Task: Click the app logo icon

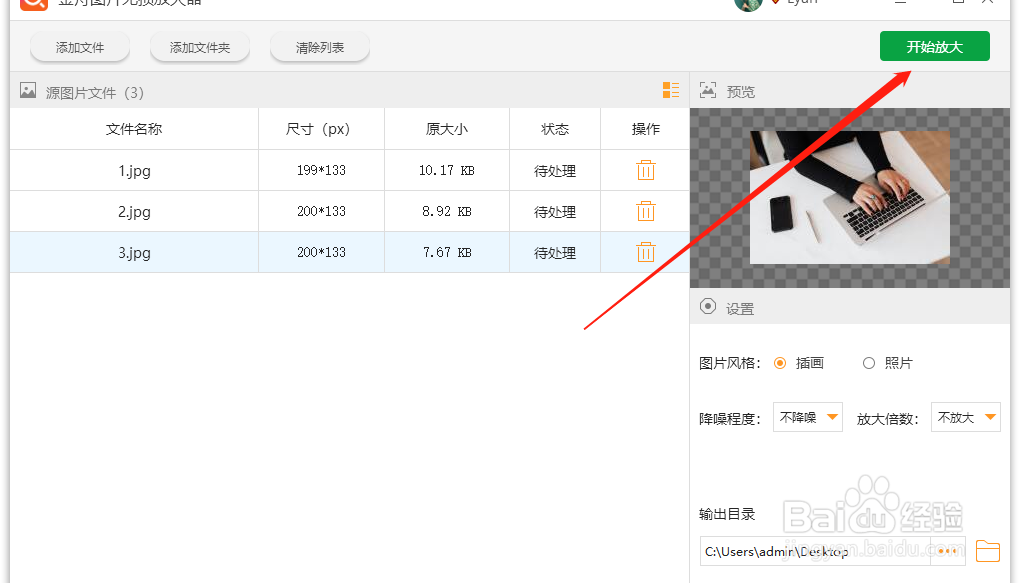Action: [x=34, y=3]
